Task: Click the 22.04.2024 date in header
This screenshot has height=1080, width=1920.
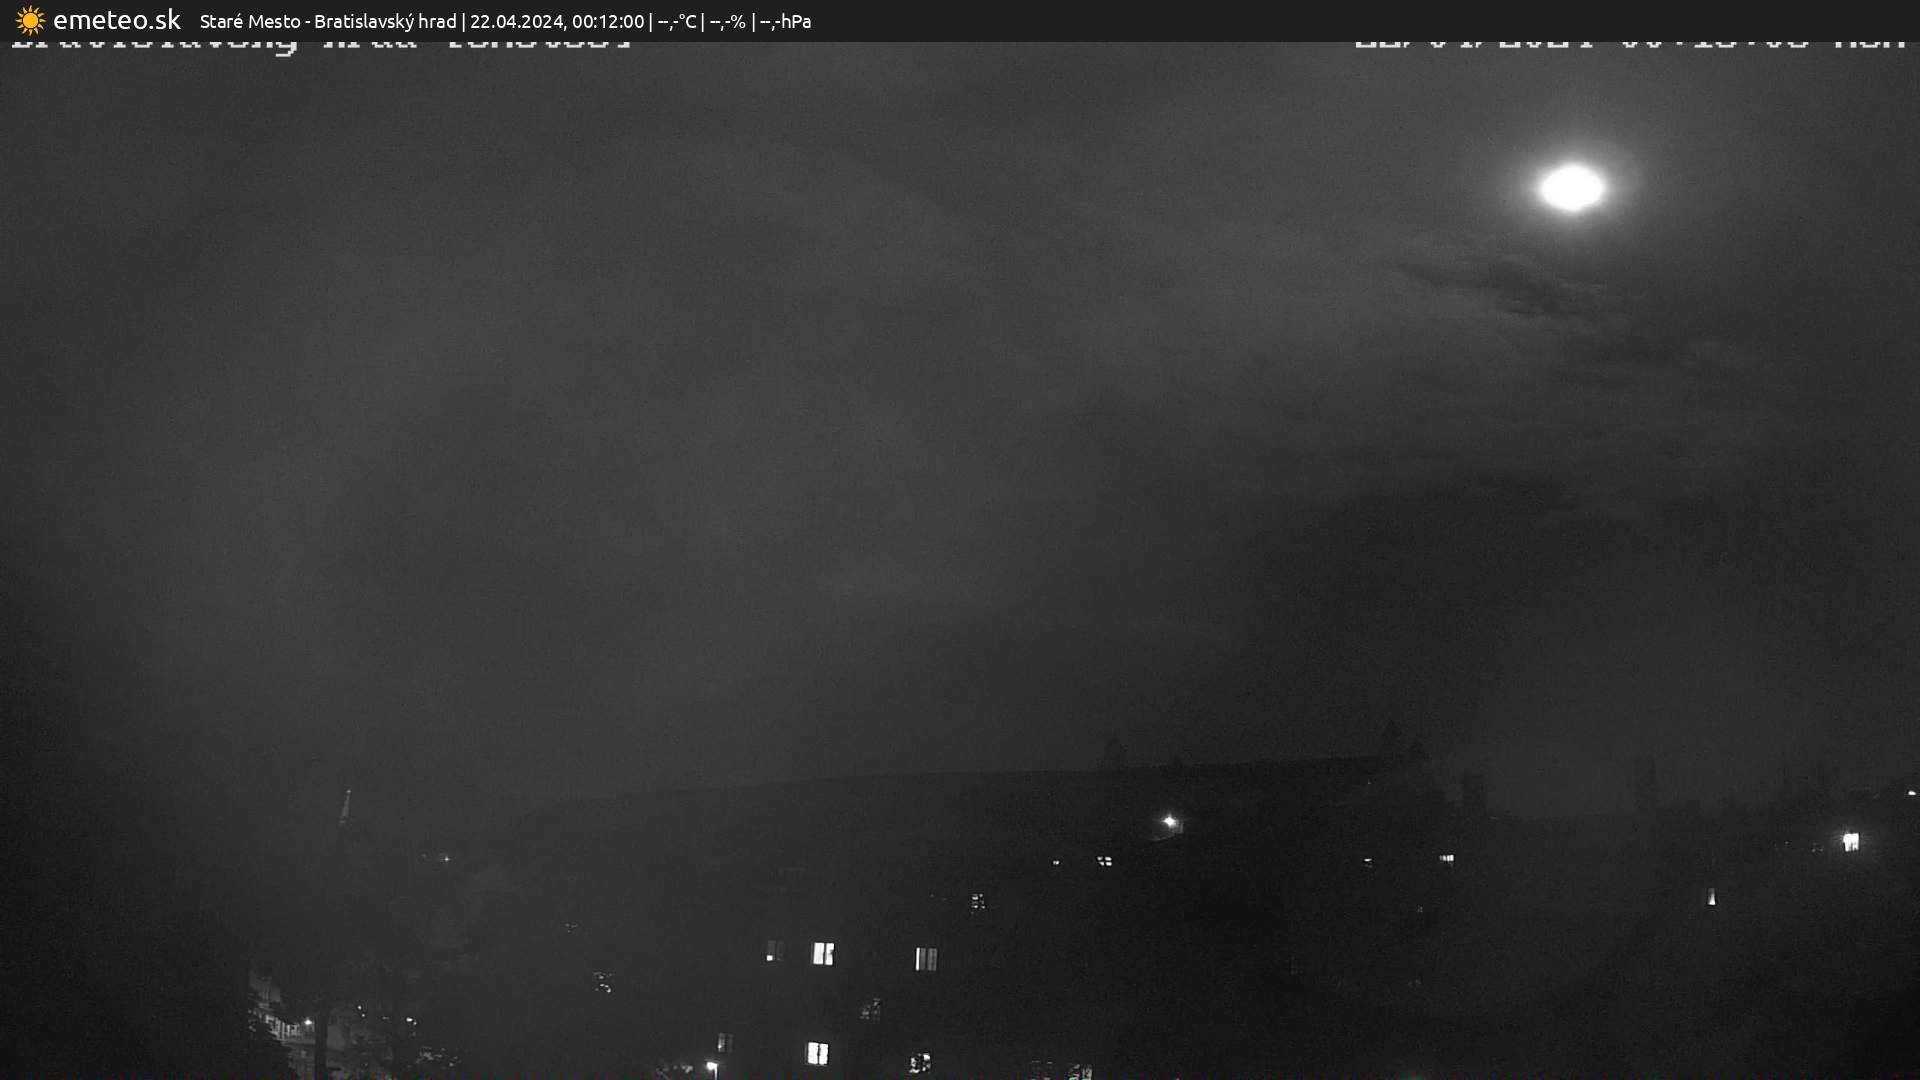Action: tap(516, 21)
